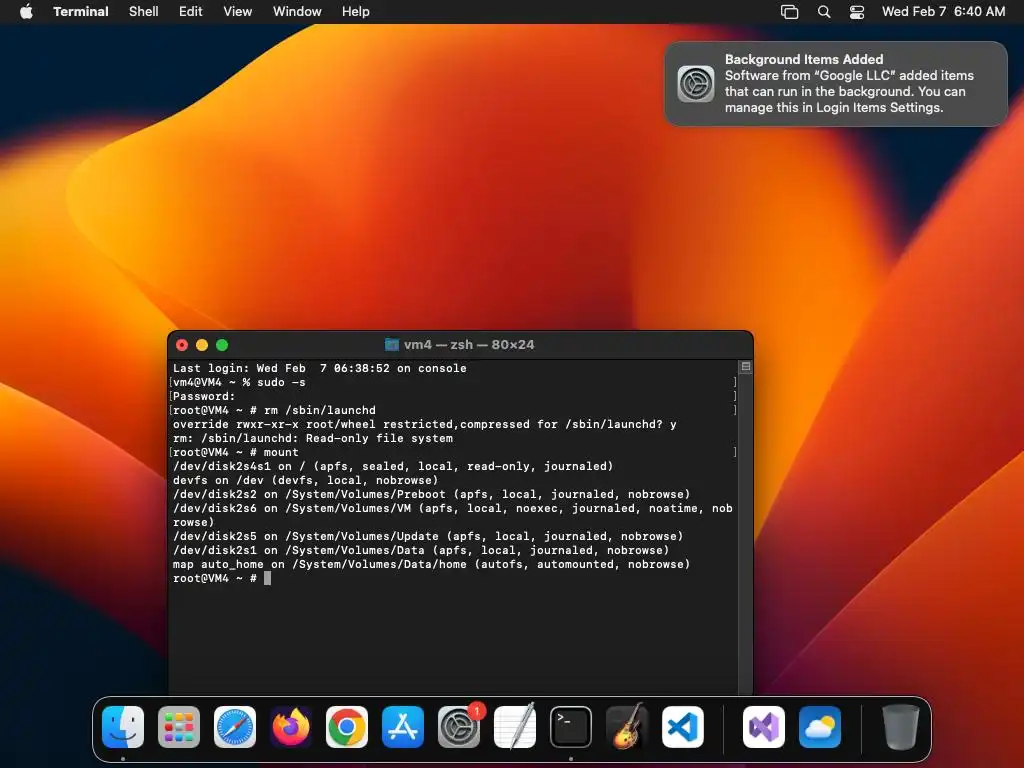Open Visual Studio purple icon in dock
Image resolution: width=1024 pixels, height=768 pixels.
point(764,727)
